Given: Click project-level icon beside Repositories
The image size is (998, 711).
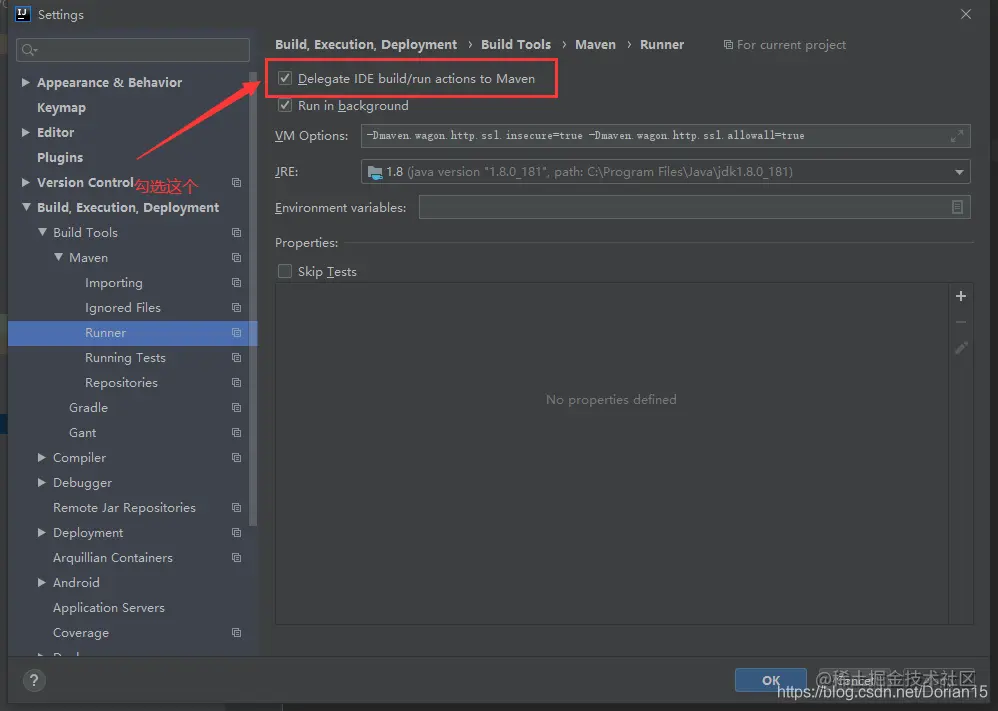Looking at the screenshot, I should click(x=237, y=383).
